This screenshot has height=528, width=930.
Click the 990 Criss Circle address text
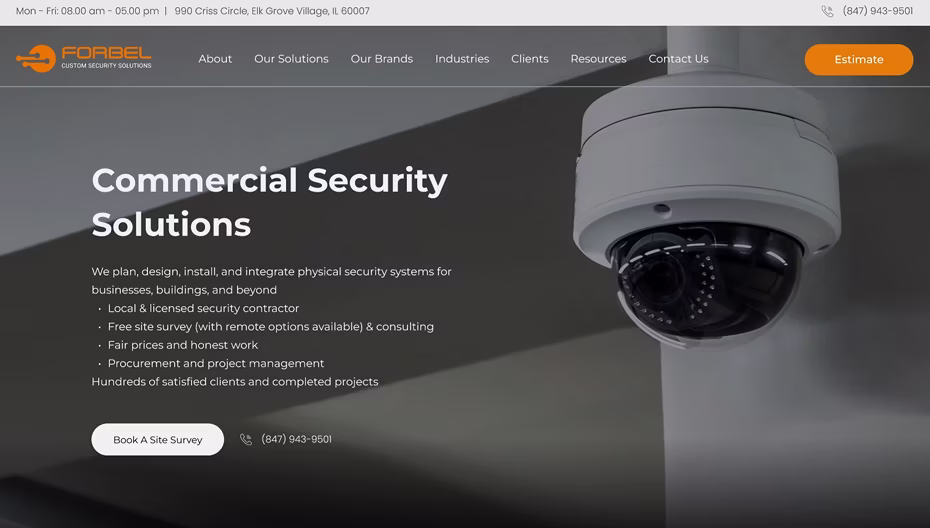[x=272, y=11]
